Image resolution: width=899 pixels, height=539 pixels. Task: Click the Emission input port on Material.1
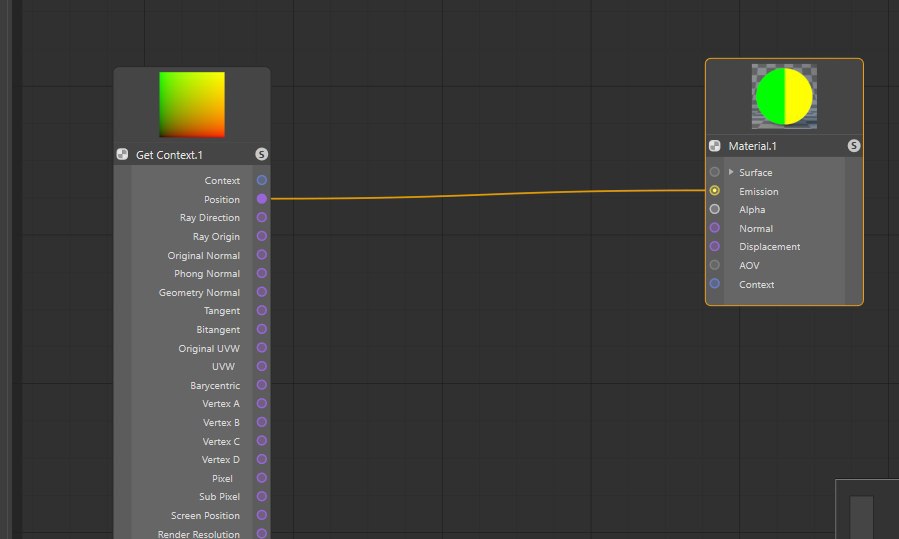coord(714,190)
